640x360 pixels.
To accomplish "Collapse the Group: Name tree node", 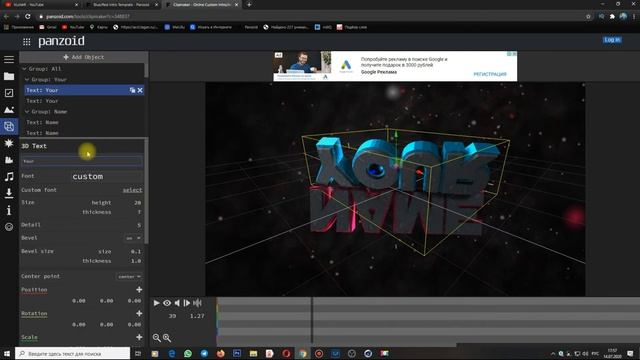I will tap(27, 111).
